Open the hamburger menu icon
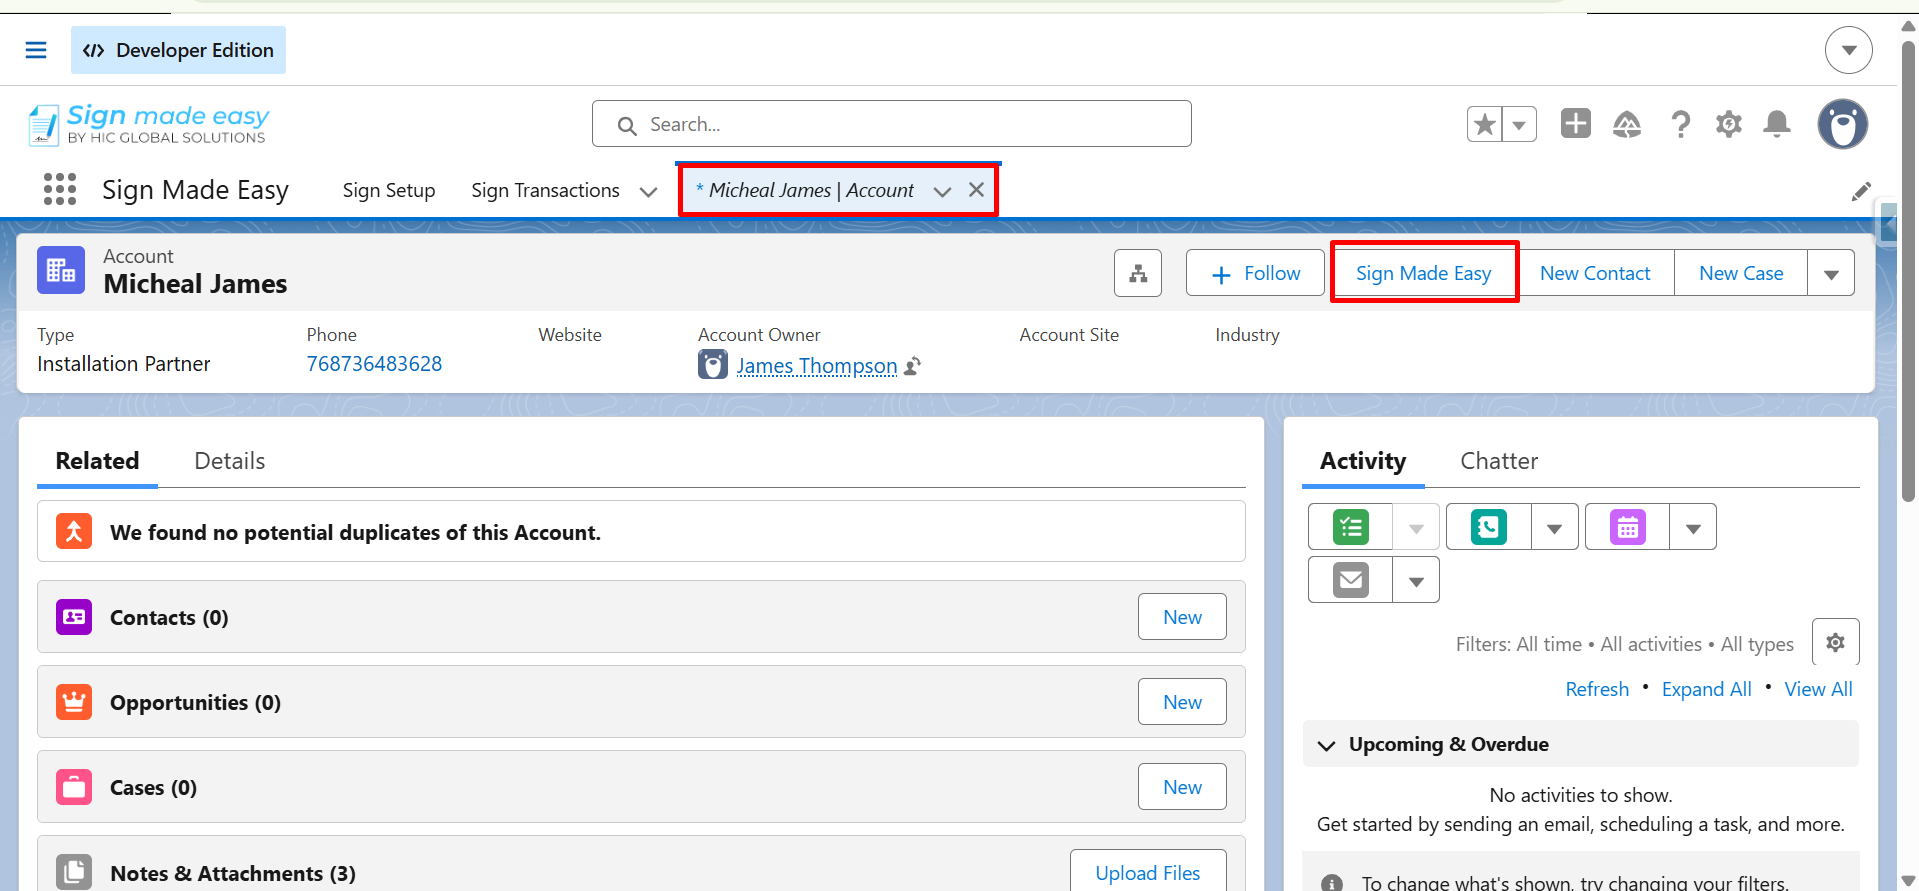Screen dimensions: 1919x891 36,50
